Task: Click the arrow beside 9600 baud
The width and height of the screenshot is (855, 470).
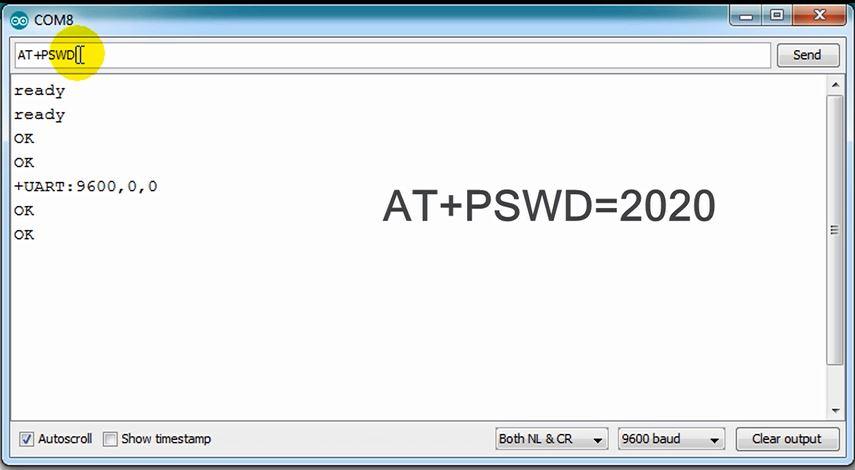Action: coord(714,440)
